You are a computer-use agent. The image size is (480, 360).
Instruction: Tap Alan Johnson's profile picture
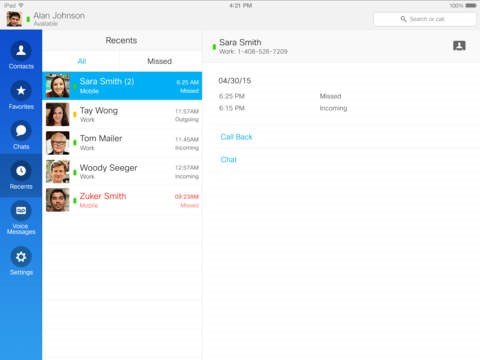tap(14, 19)
